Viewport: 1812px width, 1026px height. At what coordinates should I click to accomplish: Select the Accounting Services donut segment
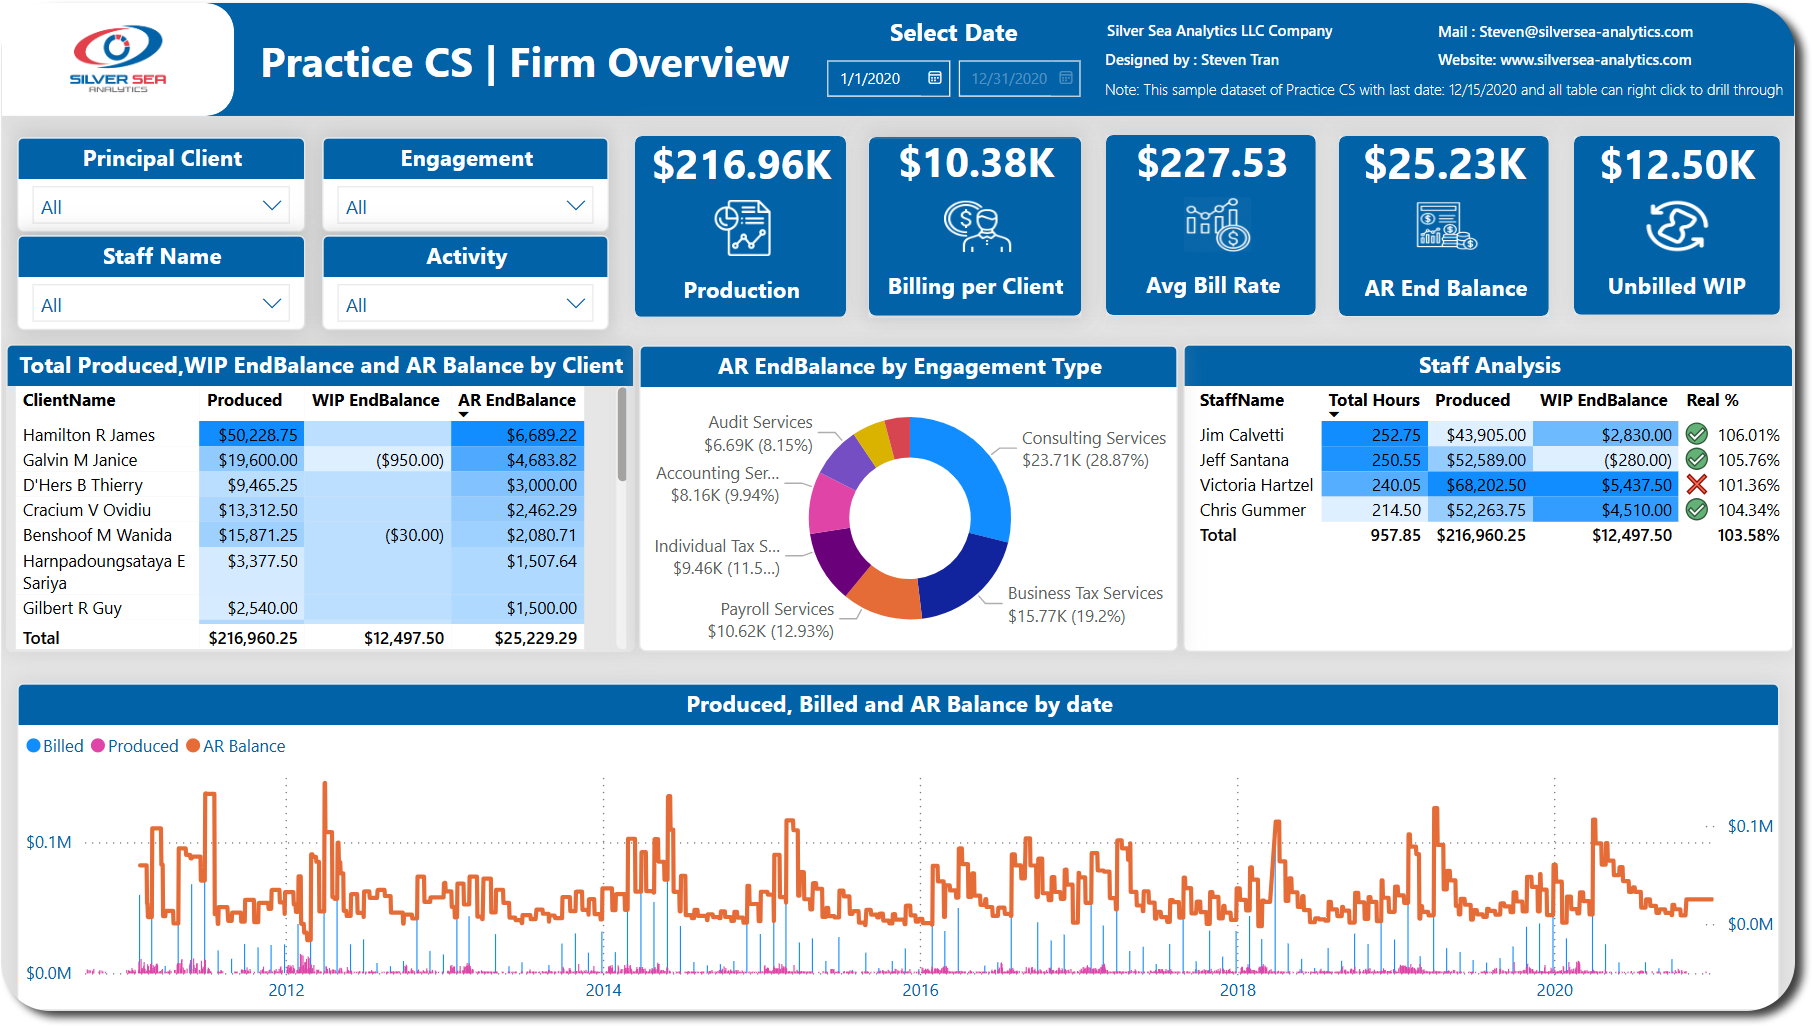[830, 502]
